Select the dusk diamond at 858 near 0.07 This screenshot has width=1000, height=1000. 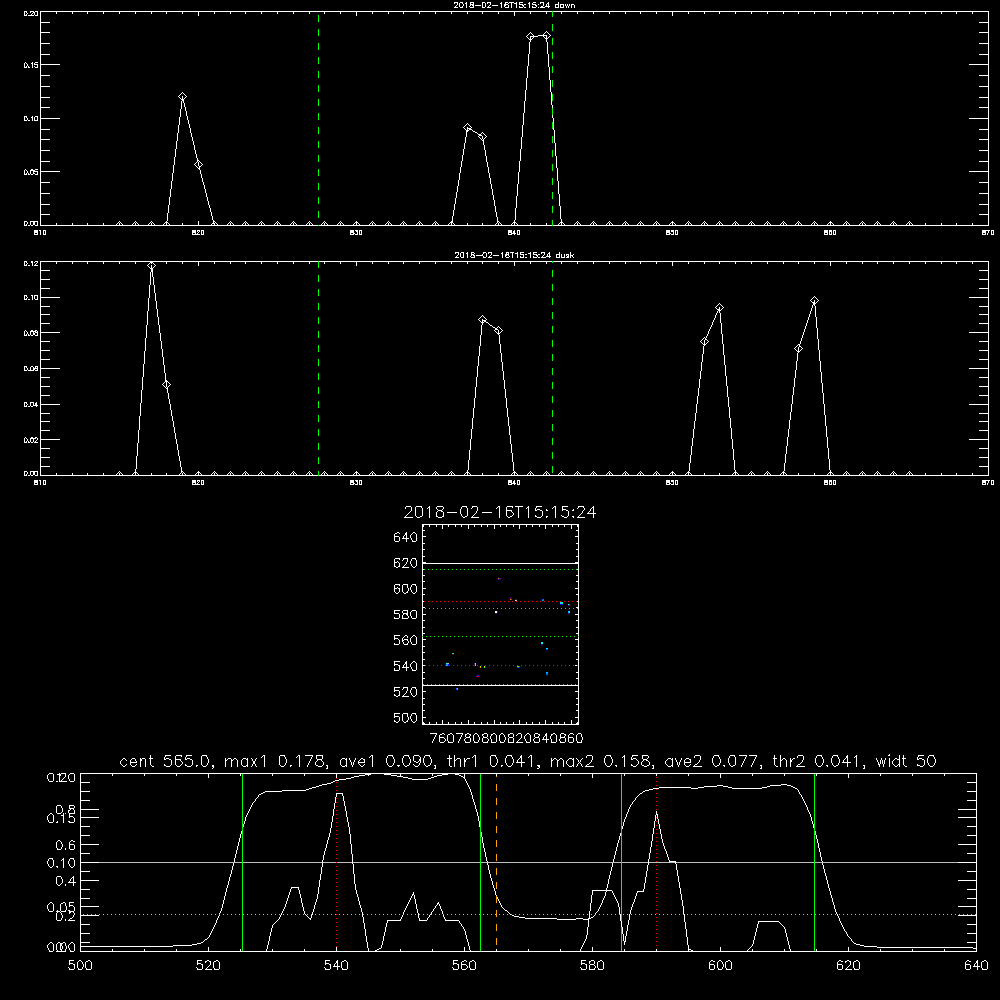pyautogui.click(x=798, y=349)
